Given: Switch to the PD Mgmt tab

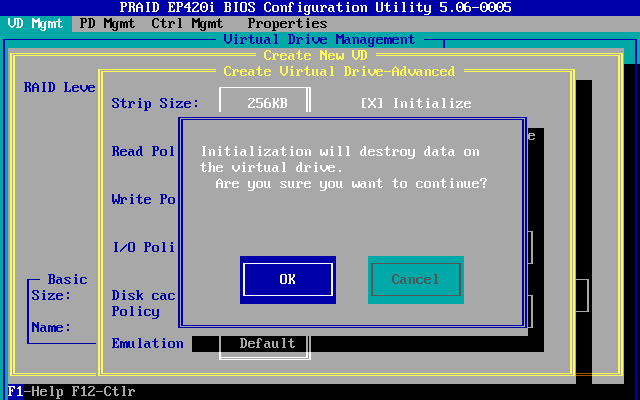Looking at the screenshot, I should [107, 24].
